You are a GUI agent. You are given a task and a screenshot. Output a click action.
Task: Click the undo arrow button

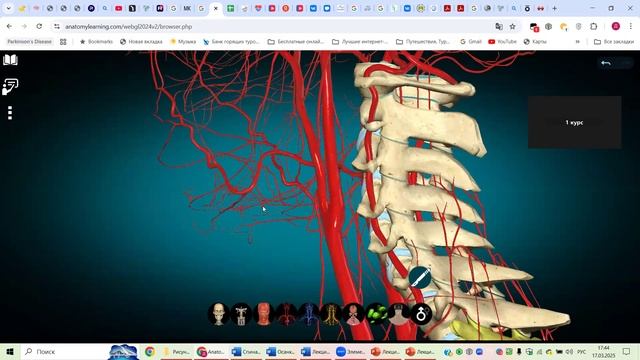[x=606, y=63]
